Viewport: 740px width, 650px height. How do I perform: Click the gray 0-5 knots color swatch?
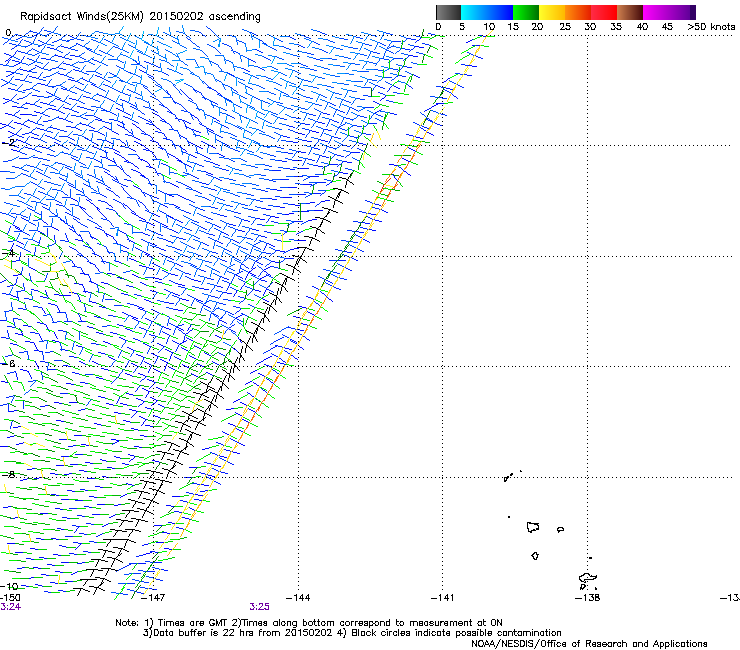point(448,12)
